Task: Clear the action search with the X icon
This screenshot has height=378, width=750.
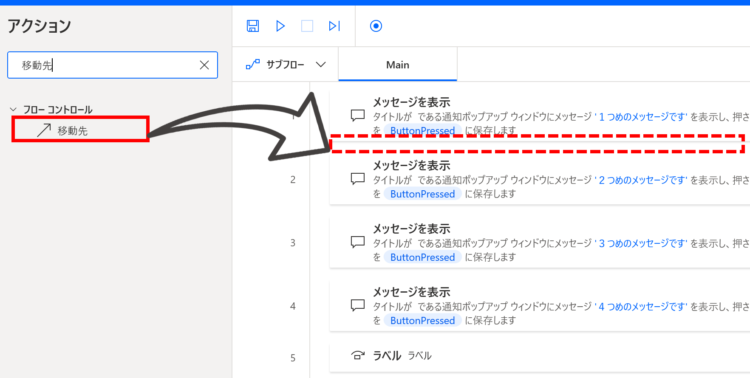Action: [204, 65]
